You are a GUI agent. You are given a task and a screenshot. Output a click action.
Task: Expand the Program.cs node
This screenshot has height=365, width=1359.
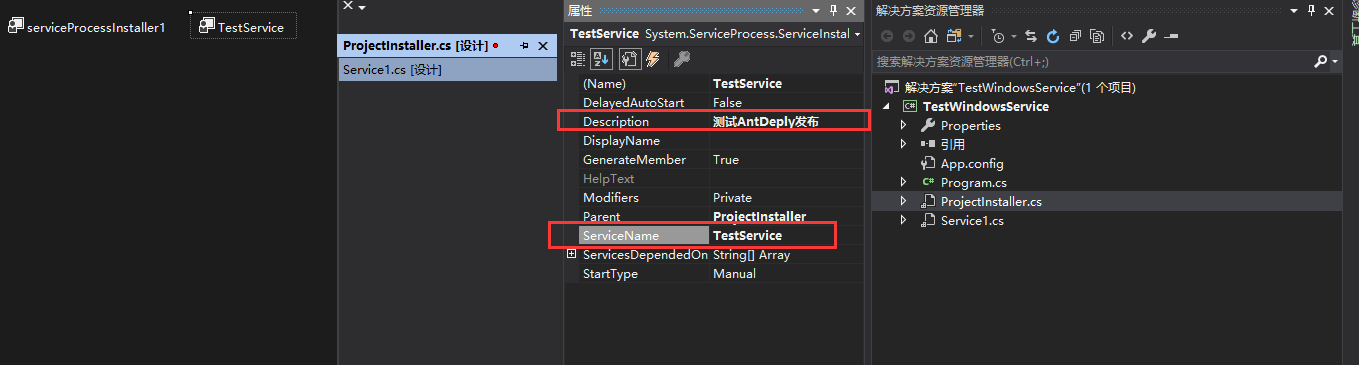[903, 182]
